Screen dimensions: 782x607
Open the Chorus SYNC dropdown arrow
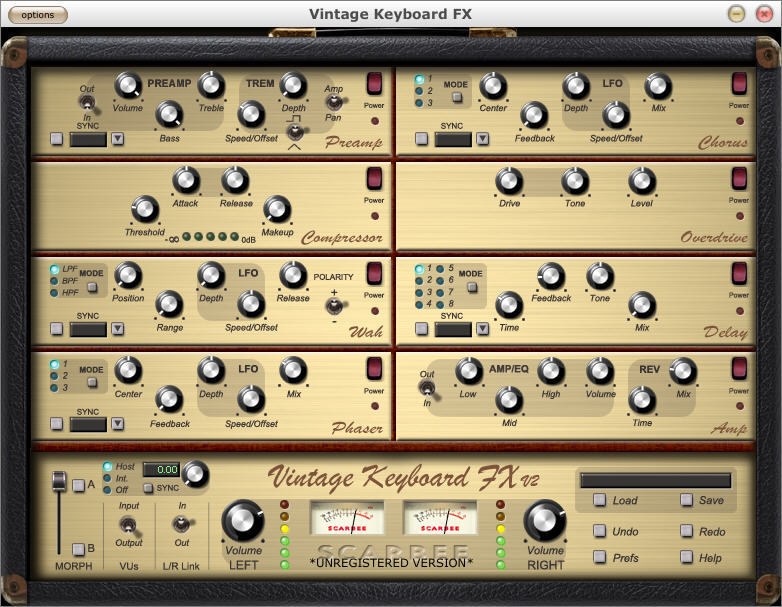coord(482,139)
